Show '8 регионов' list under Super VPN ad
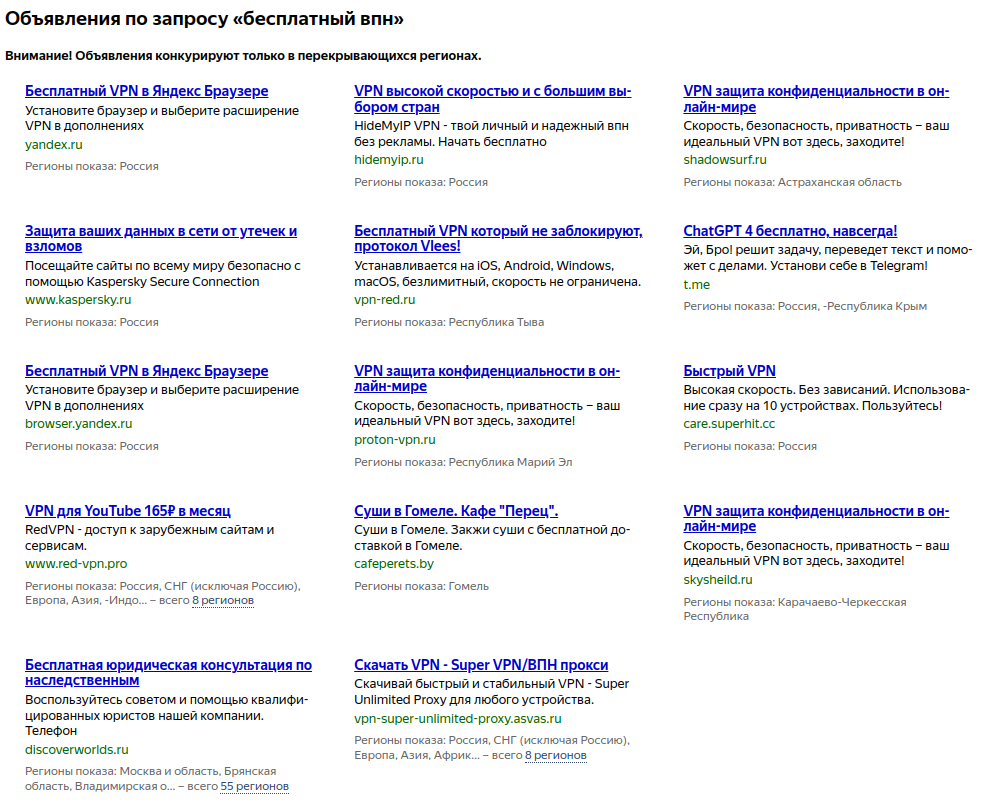Screen dimensions: 987x812 coord(556,755)
